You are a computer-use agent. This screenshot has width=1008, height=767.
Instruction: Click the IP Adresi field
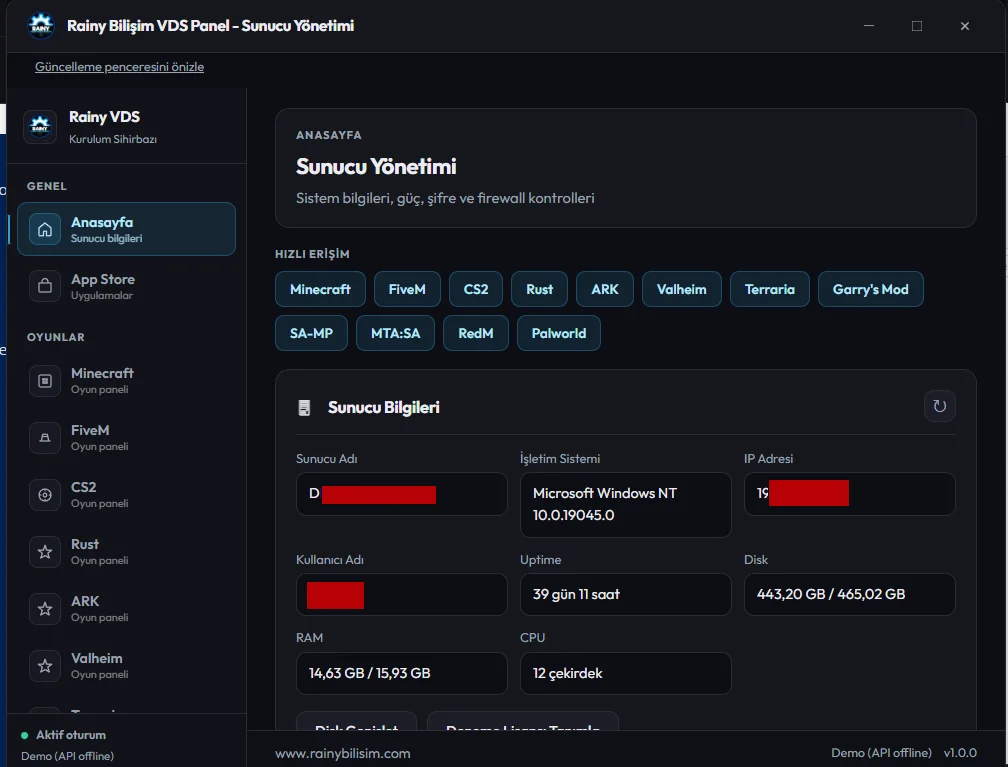tap(849, 494)
